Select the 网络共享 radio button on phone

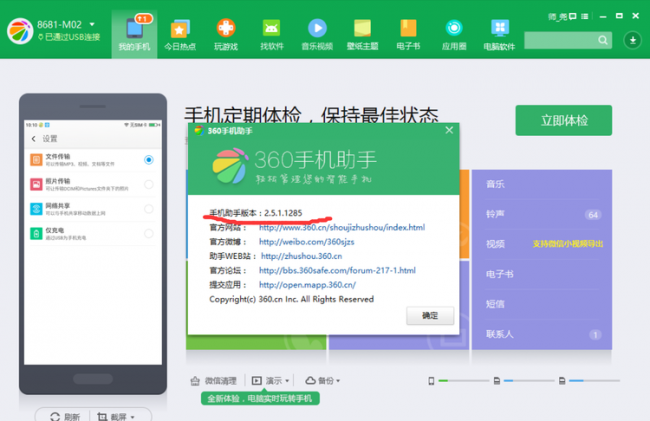149,209
